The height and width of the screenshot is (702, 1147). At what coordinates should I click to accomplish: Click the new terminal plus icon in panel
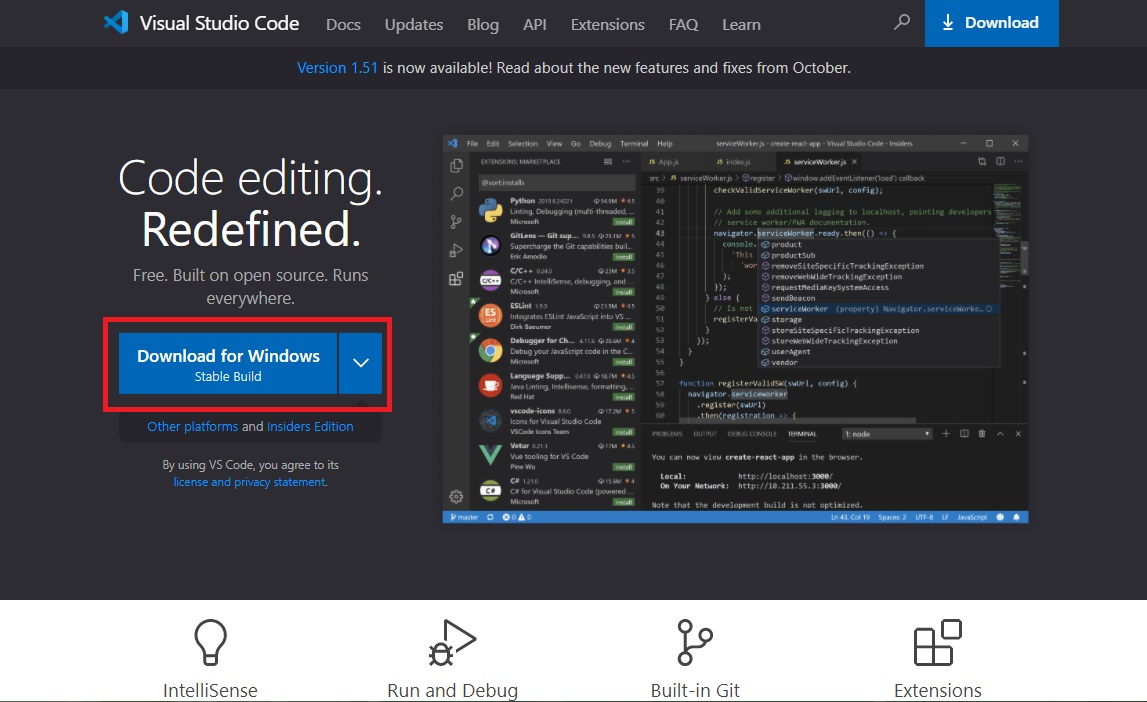(x=946, y=434)
